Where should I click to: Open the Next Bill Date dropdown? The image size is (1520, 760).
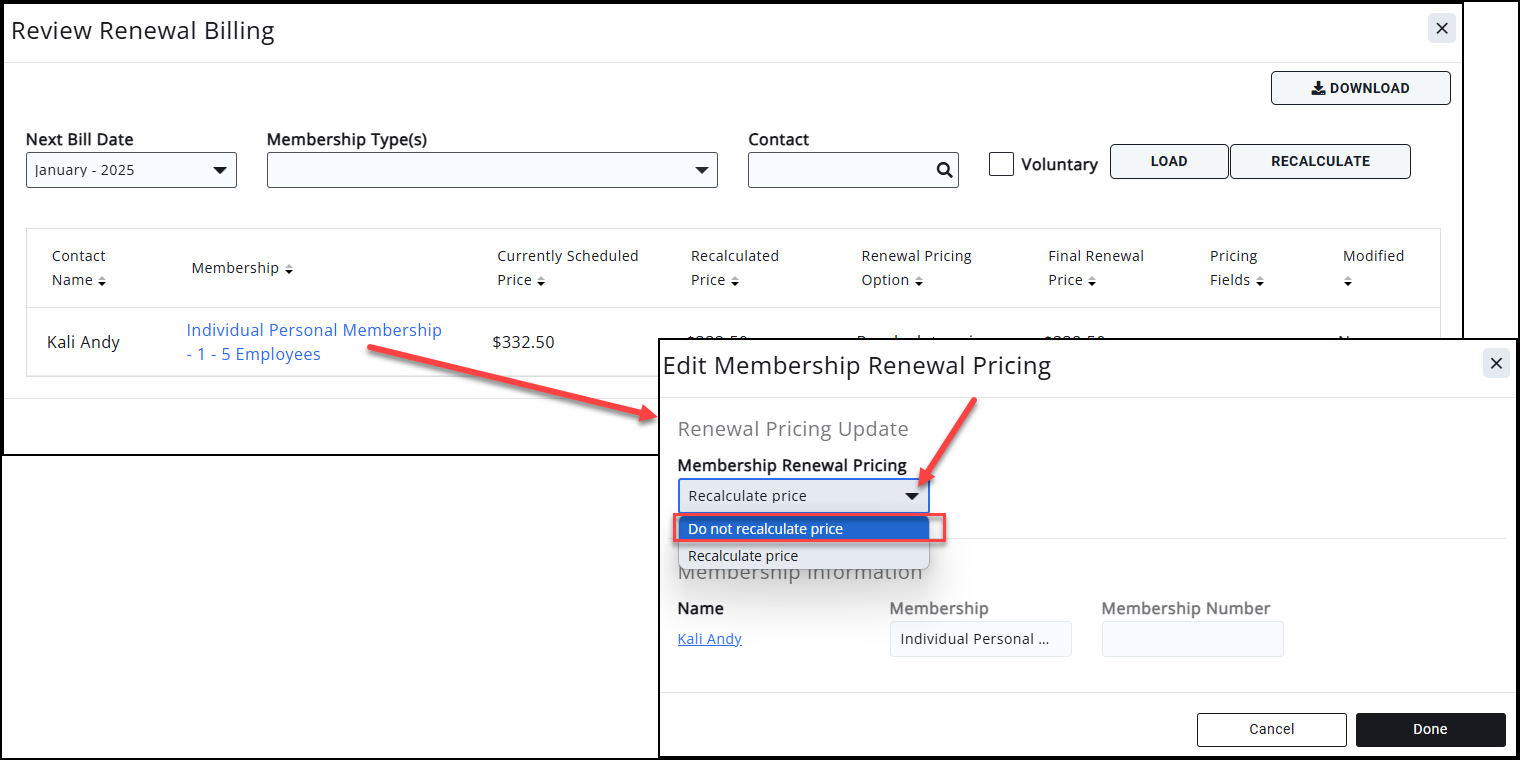(x=131, y=170)
